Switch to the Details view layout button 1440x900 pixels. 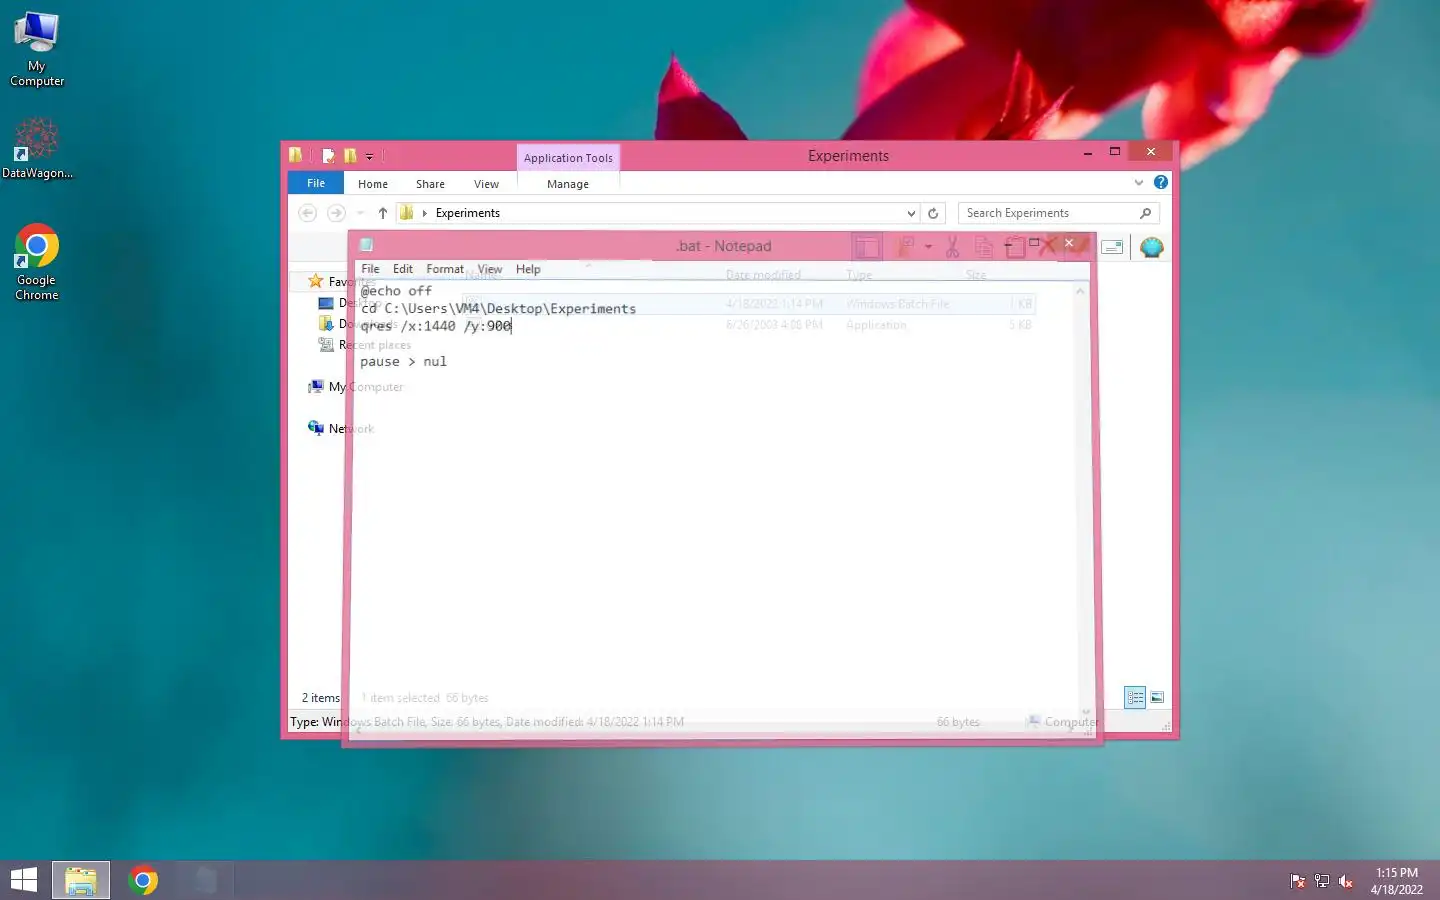click(x=1135, y=697)
